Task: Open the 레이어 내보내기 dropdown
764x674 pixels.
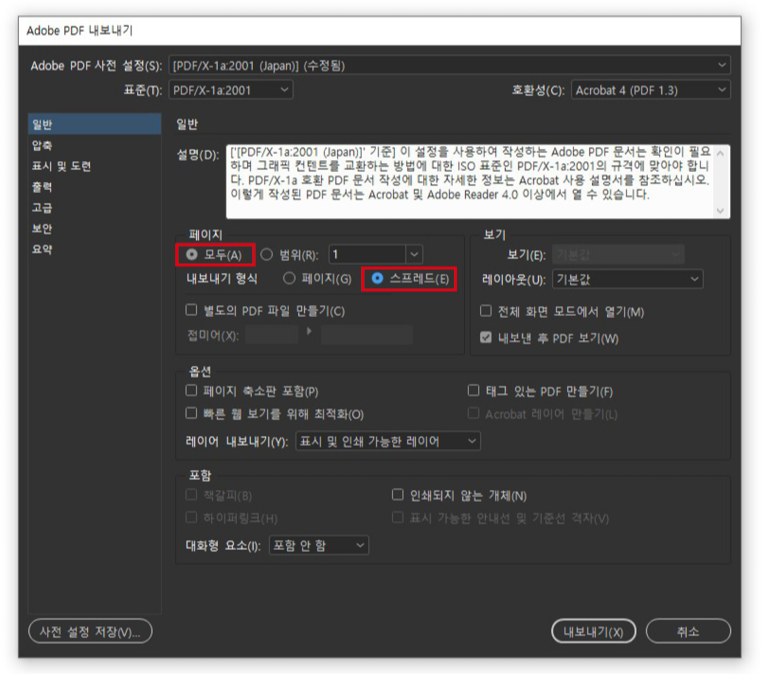Action: [387, 441]
